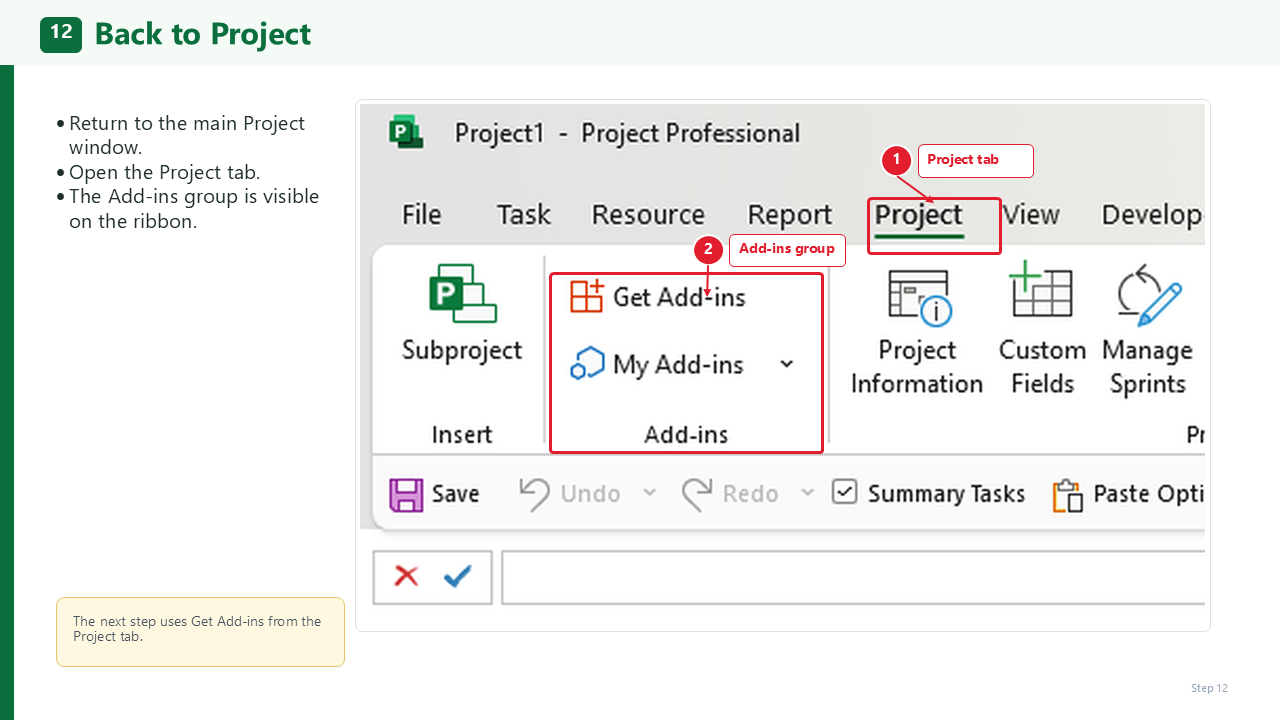1280x720 pixels.
Task: Switch to the Task tab
Action: [x=524, y=215]
